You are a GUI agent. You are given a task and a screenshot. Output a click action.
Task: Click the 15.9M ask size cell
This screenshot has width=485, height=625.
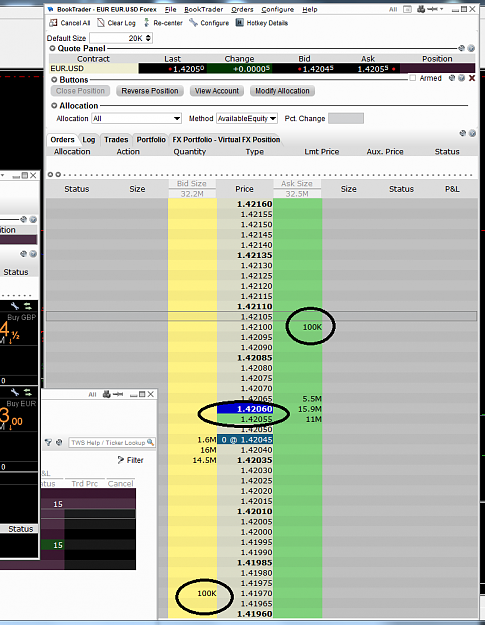pos(298,409)
